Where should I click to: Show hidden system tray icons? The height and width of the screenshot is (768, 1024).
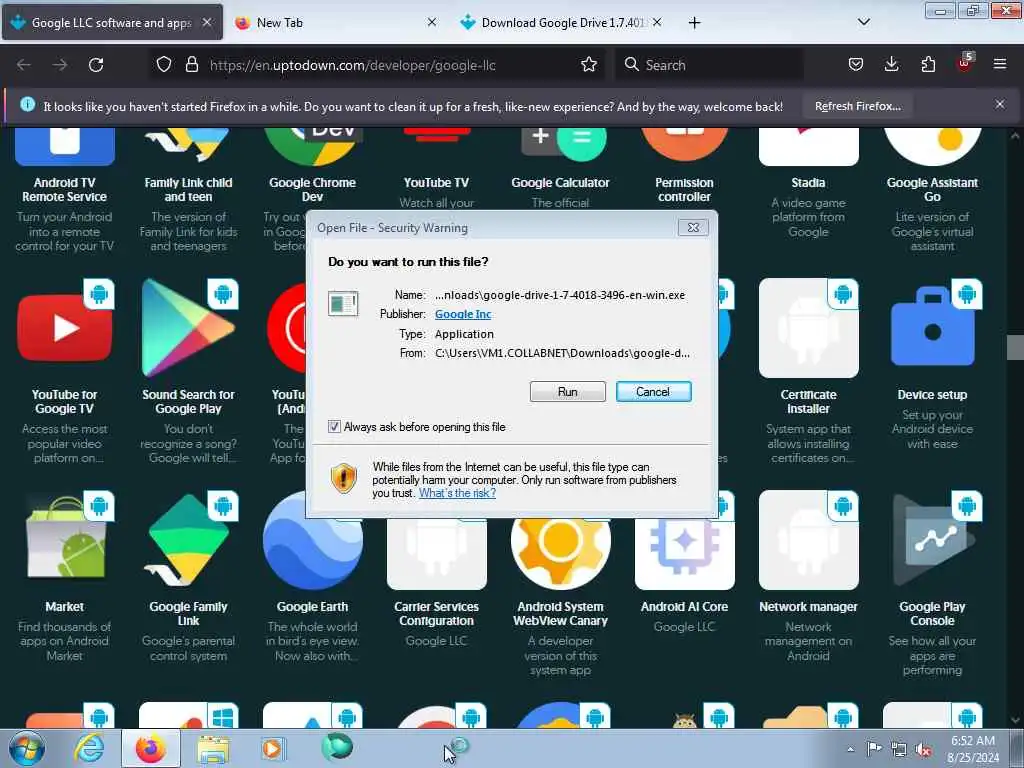pyautogui.click(x=850, y=750)
